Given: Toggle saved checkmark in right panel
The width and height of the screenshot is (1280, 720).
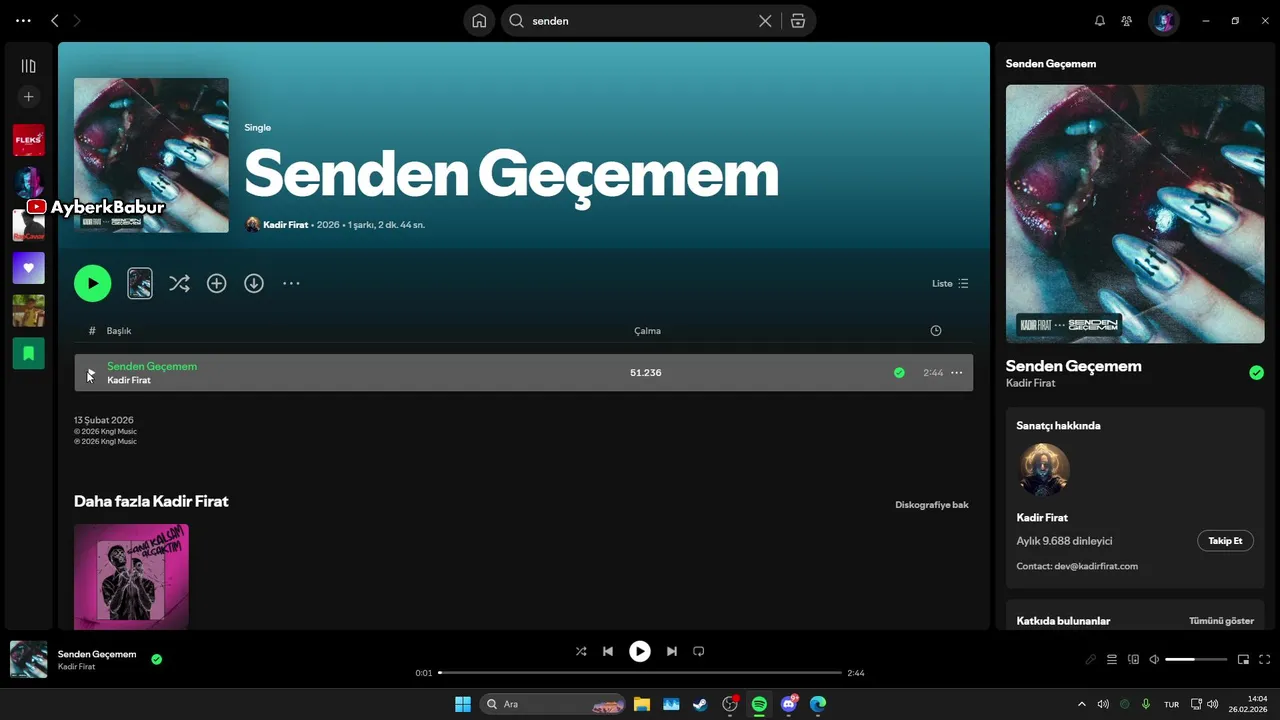Looking at the screenshot, I should click(x=1256, y=373).
